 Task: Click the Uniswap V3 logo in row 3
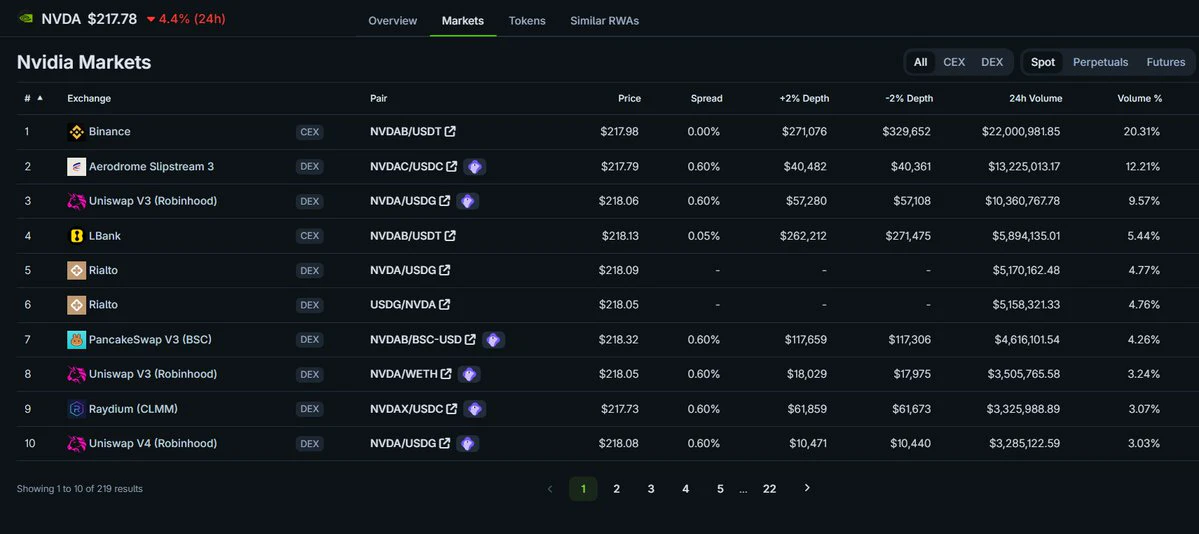pos(76,201)
